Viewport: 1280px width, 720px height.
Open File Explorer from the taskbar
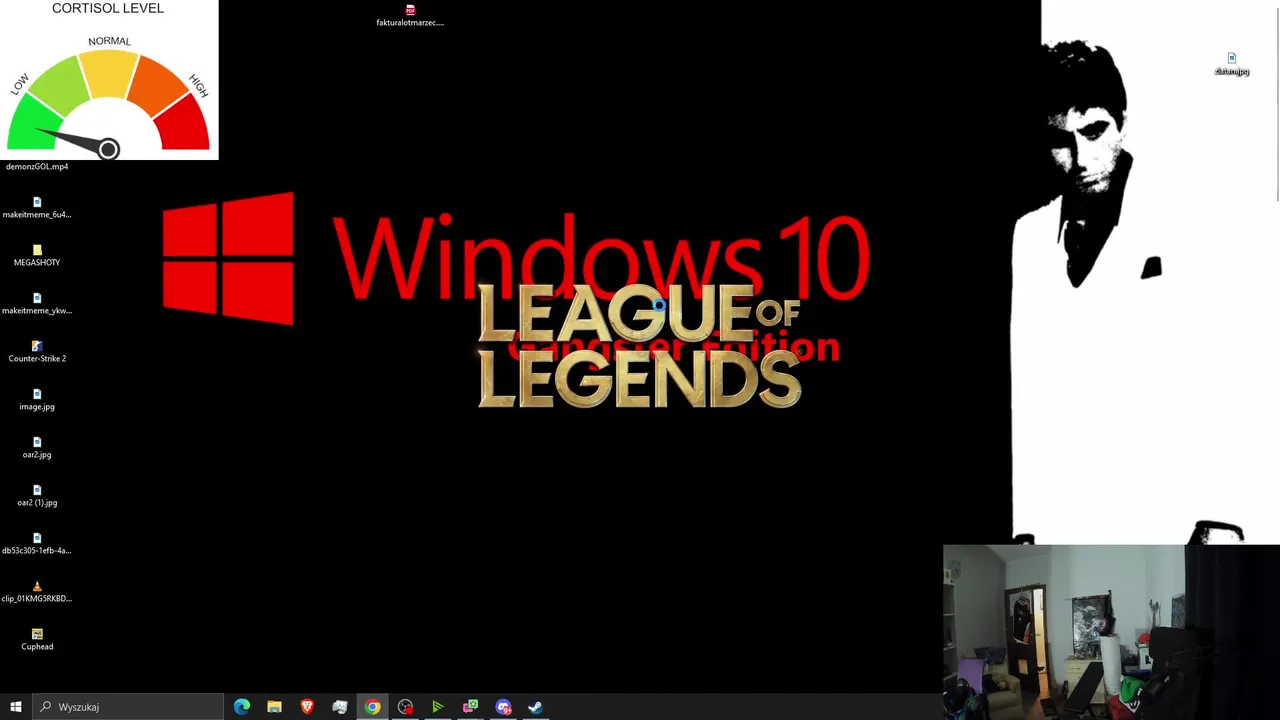point(274,707)
